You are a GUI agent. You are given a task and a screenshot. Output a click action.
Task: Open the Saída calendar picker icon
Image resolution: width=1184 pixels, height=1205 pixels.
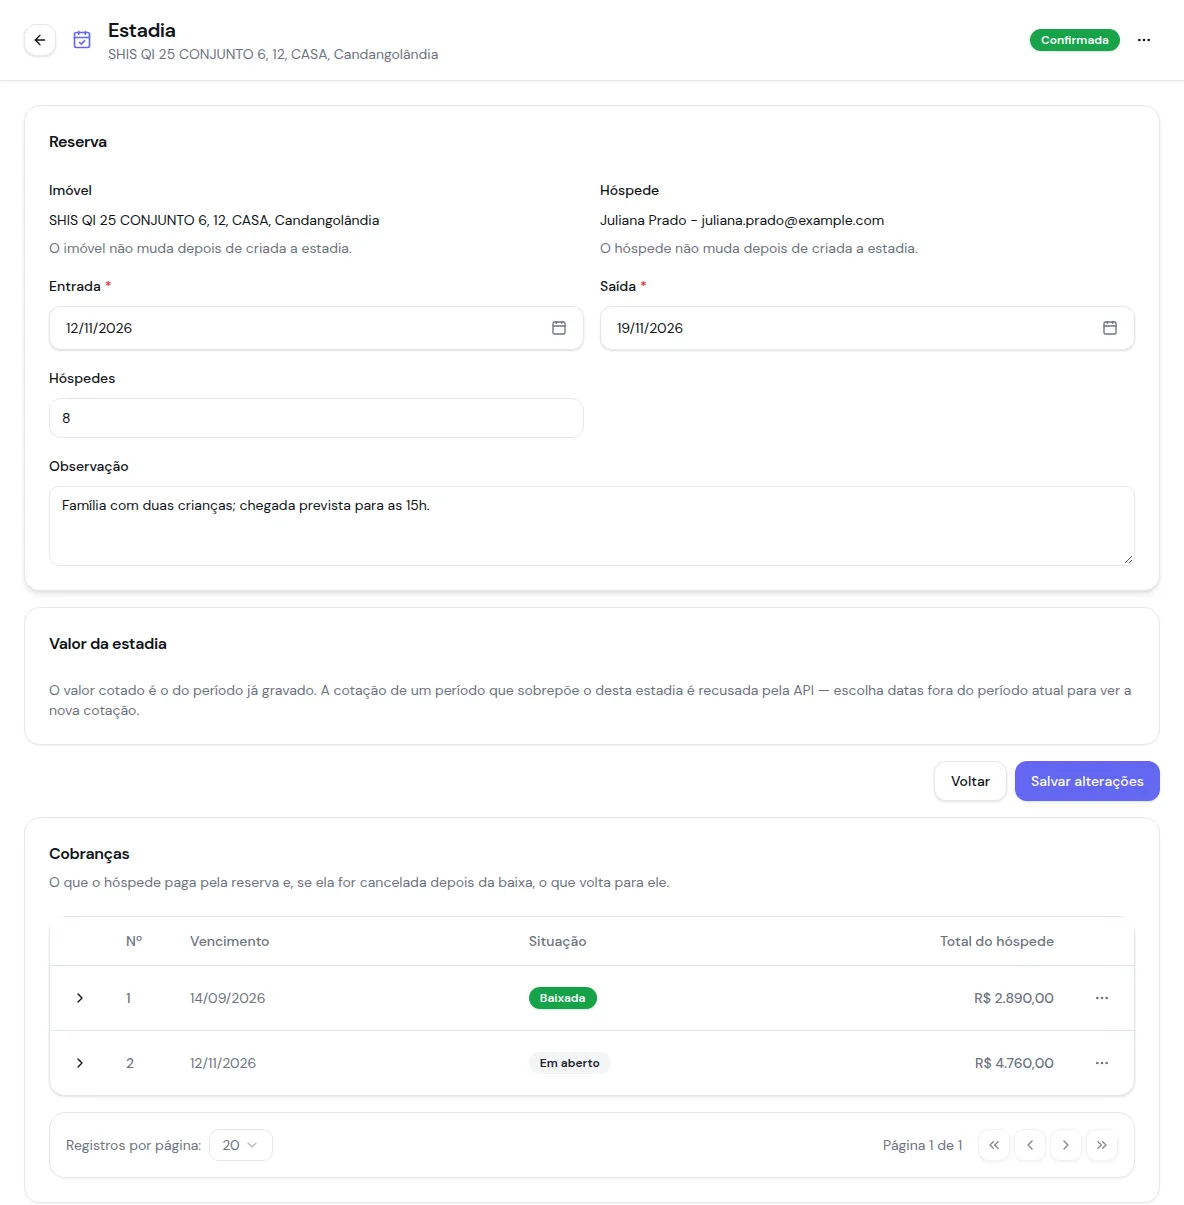1110,328
